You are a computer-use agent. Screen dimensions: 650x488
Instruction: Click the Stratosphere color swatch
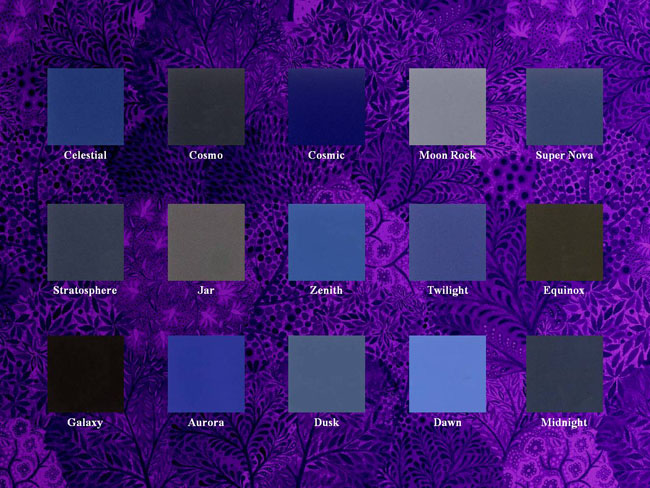85,242
